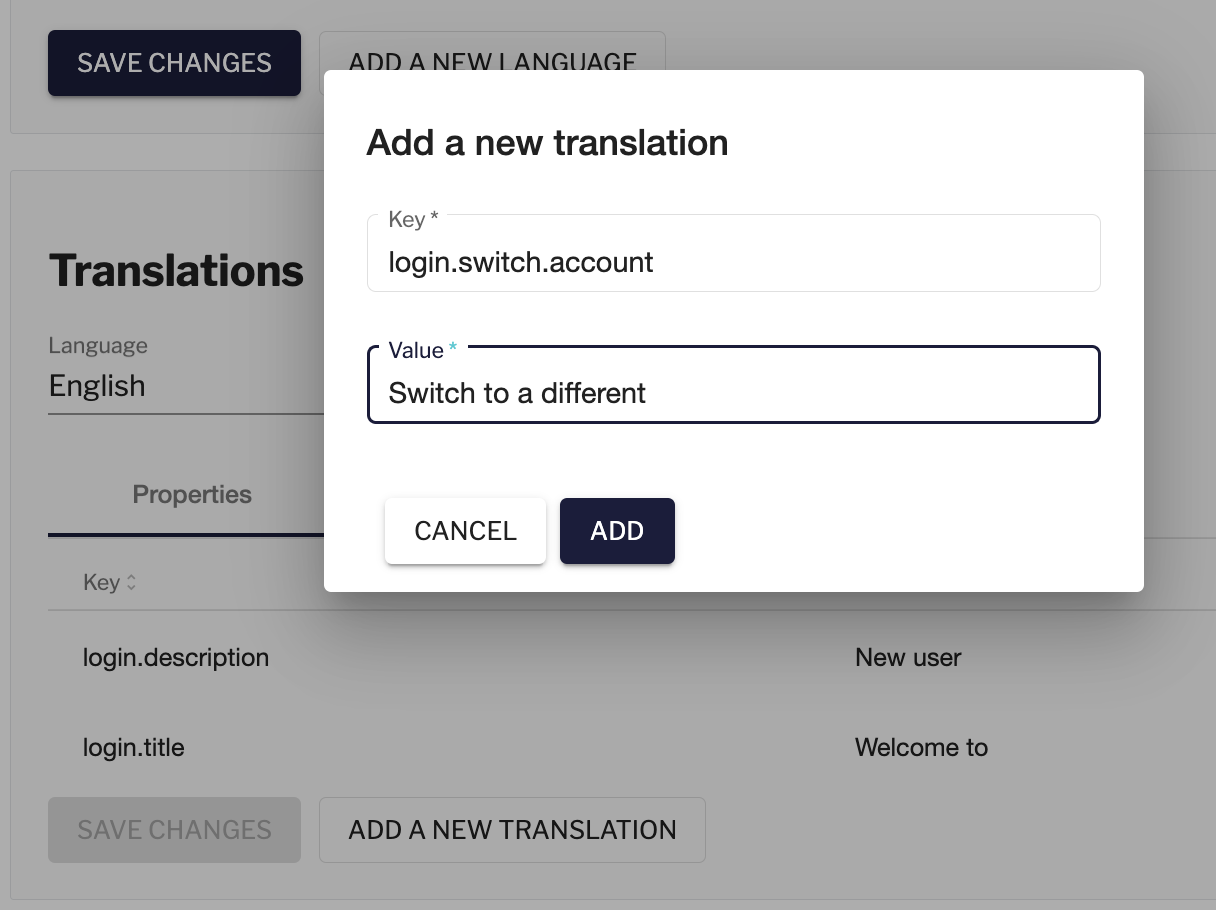Click the "Welcome to" translation value
This screenshot has height=910, width=1216.
click(921, 748)
